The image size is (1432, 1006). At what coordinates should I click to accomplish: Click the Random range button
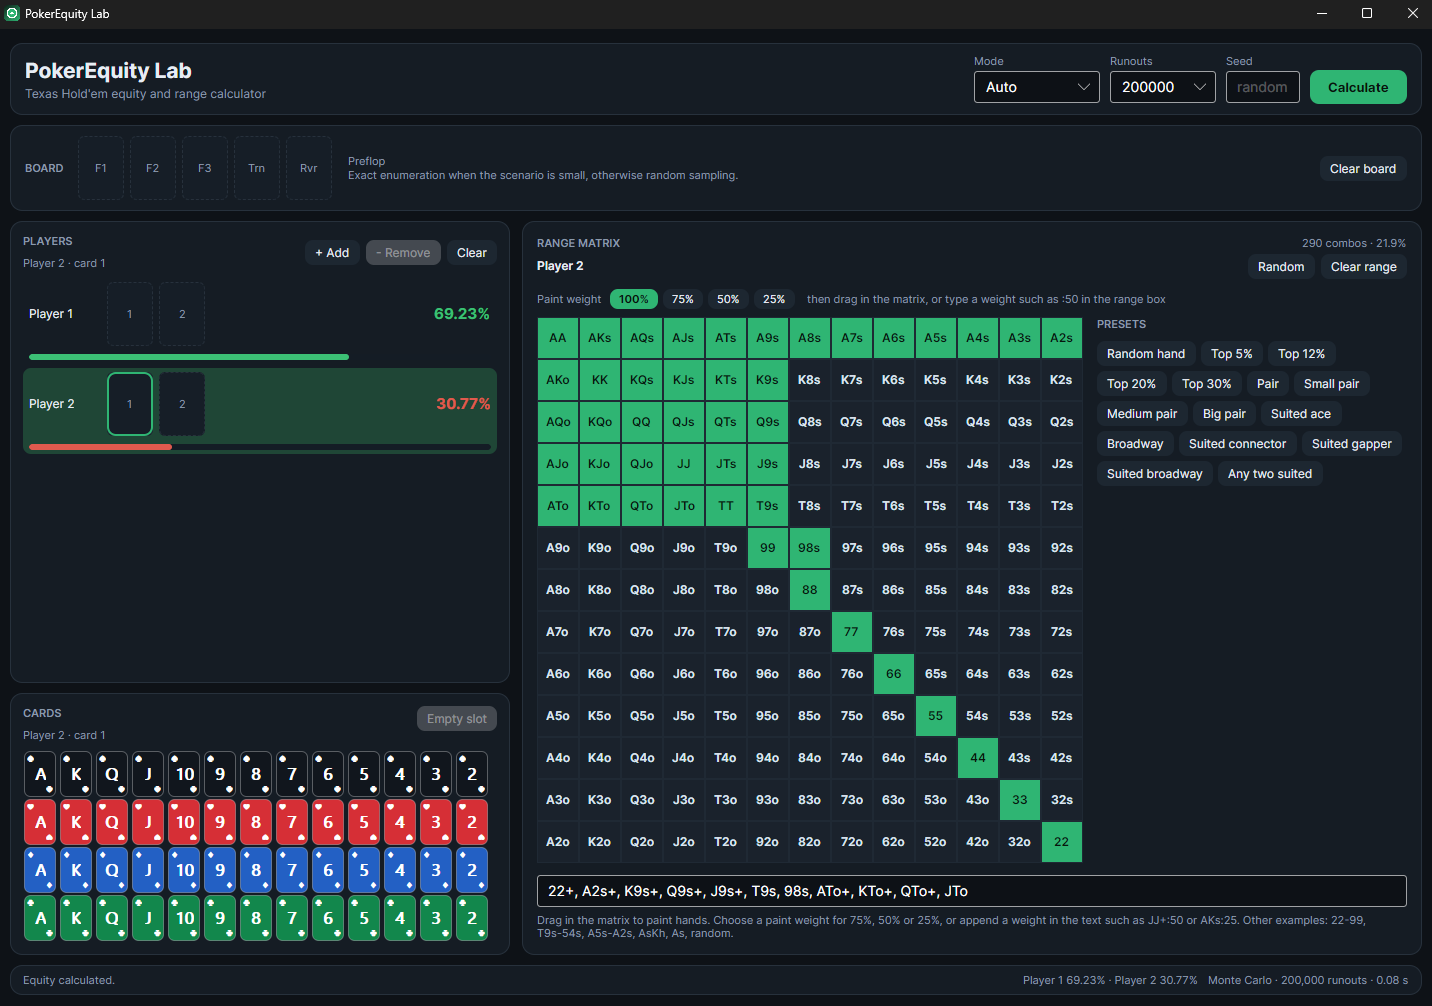coord(1281,267)
